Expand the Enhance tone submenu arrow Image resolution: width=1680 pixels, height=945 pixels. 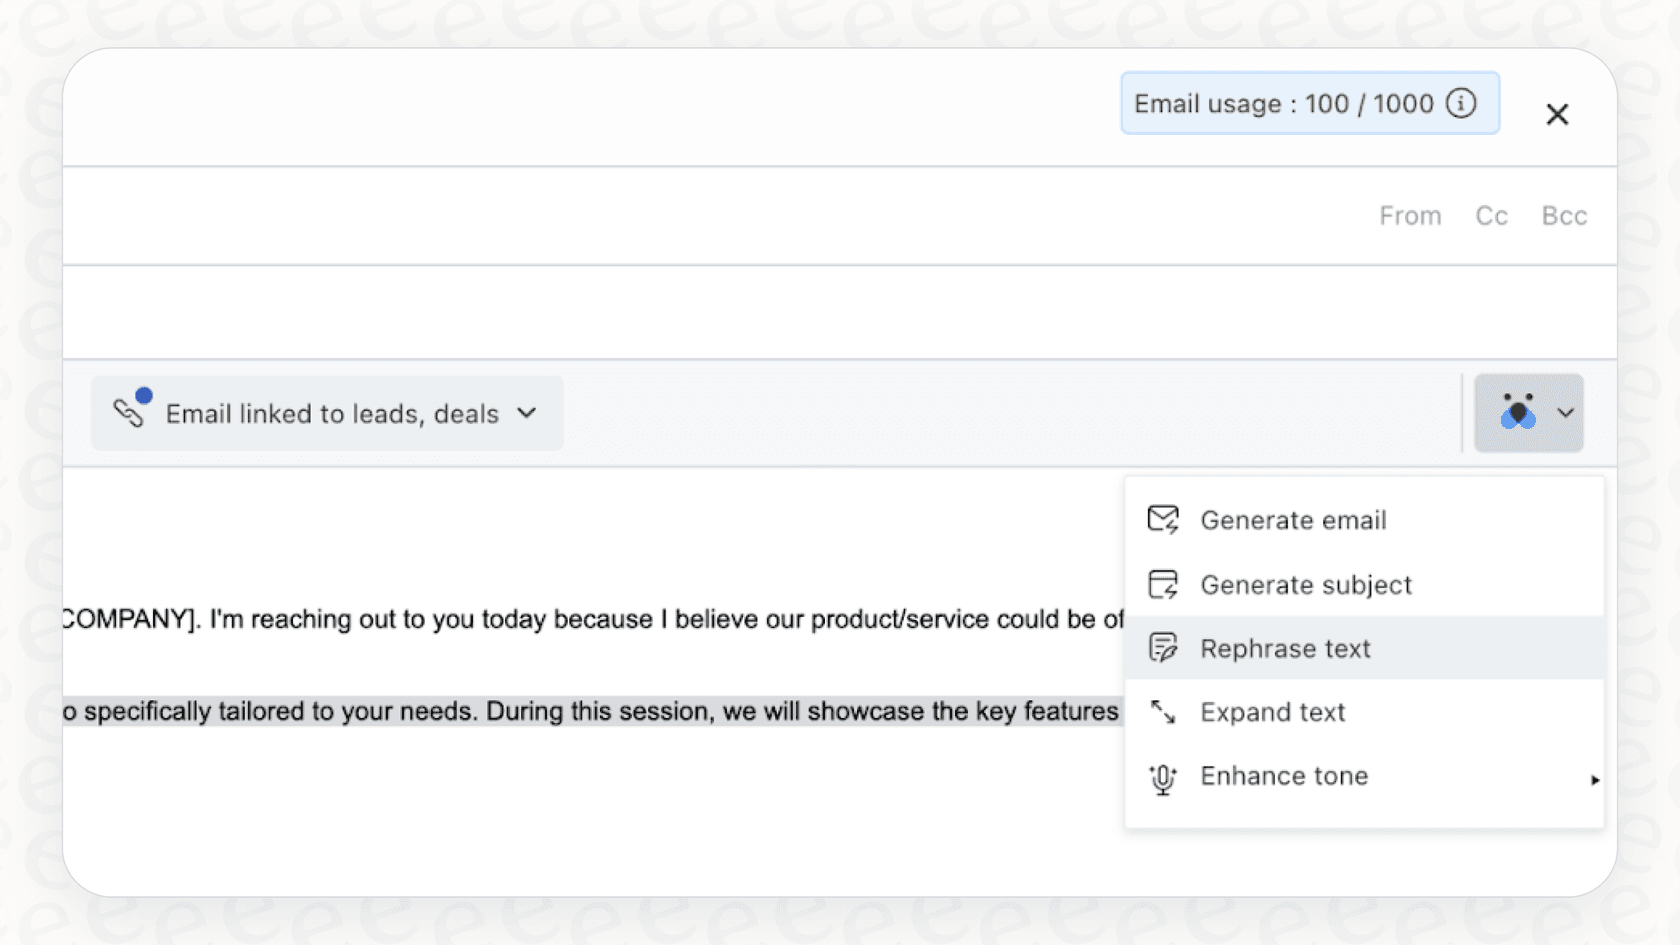pos(1594,779)
